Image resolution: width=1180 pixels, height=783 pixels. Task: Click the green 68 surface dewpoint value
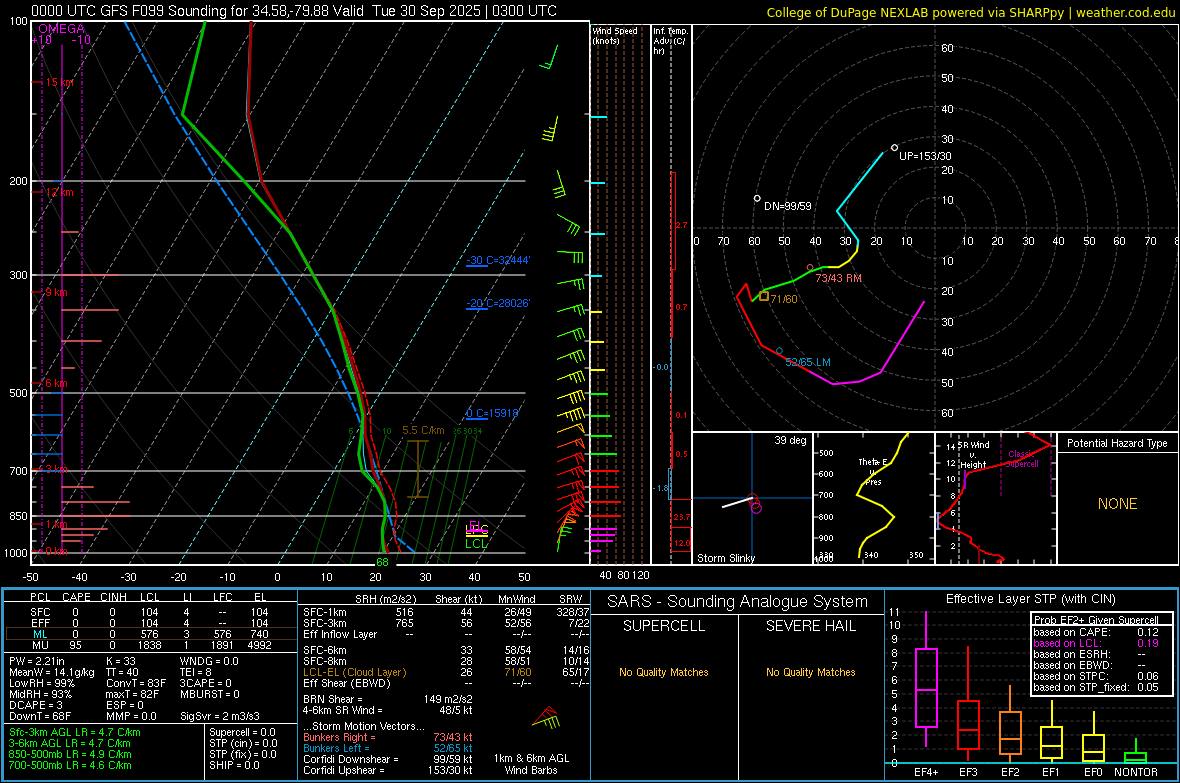[x=382, y=562]
